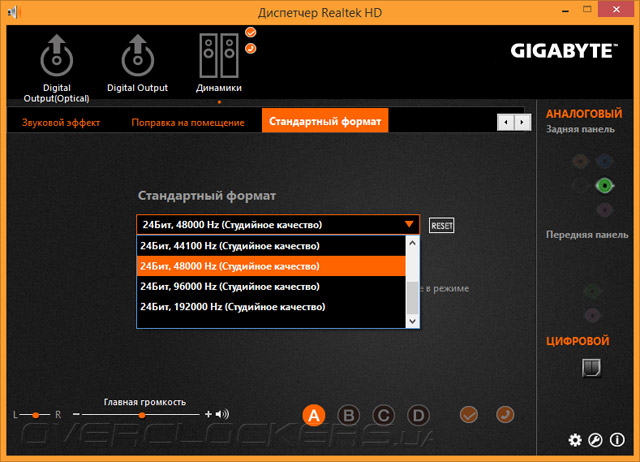
Task: Select preset A
Action: tap(313, 415)
